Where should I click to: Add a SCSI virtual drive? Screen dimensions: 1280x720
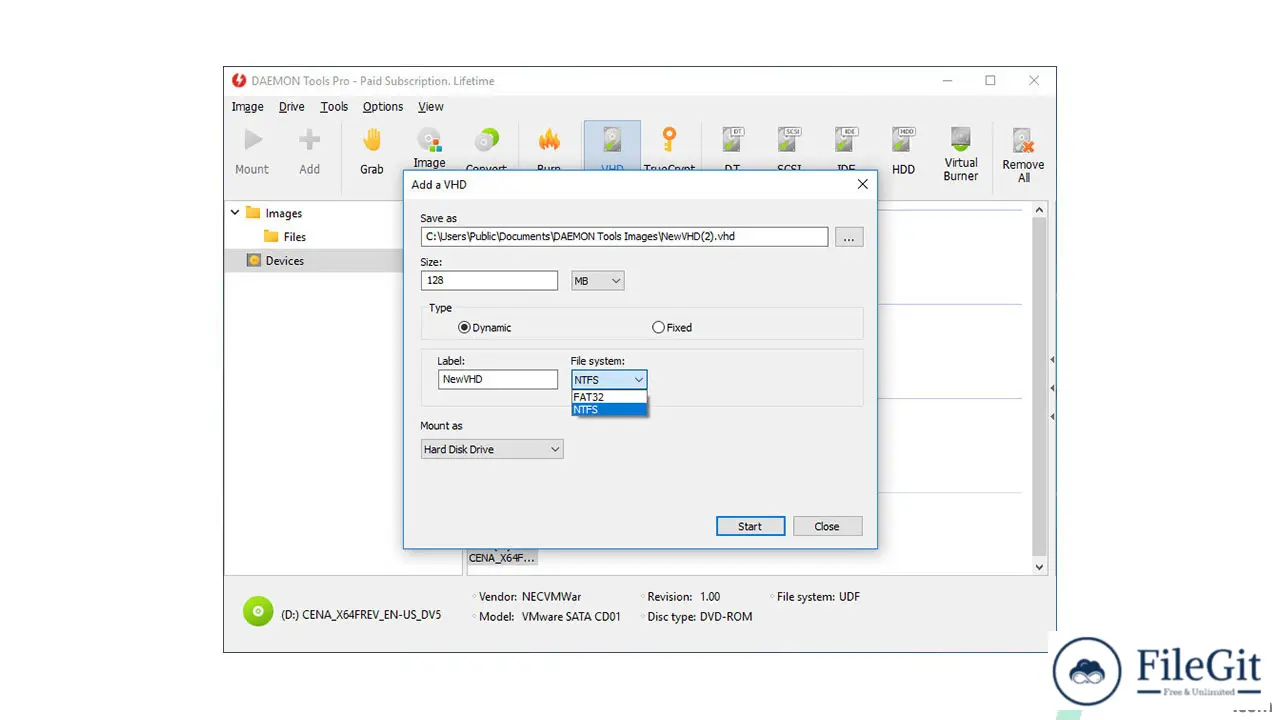[789, 140]
